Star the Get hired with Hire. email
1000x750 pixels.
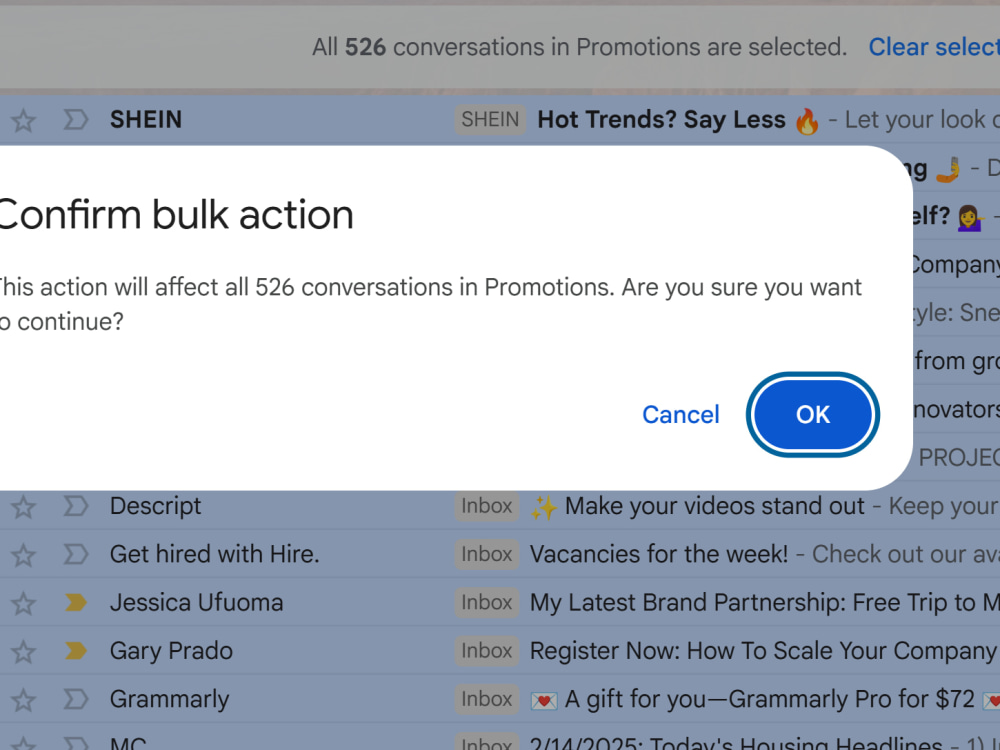pyautogui.click(x=24, y=555)
